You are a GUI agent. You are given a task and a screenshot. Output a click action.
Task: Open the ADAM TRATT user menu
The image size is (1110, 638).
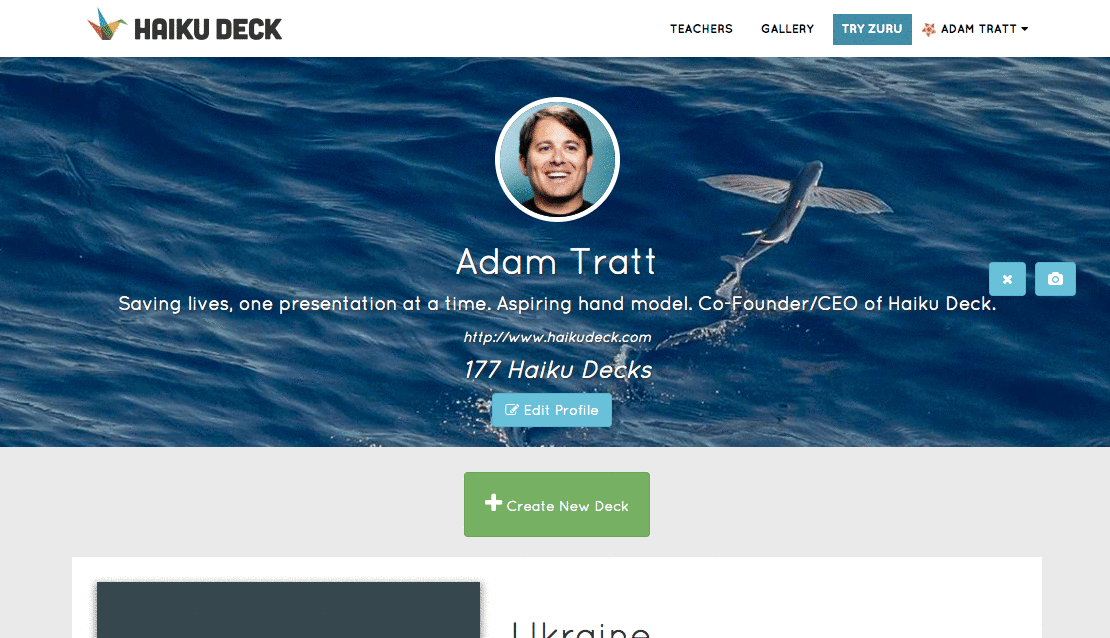click(975, 29)
